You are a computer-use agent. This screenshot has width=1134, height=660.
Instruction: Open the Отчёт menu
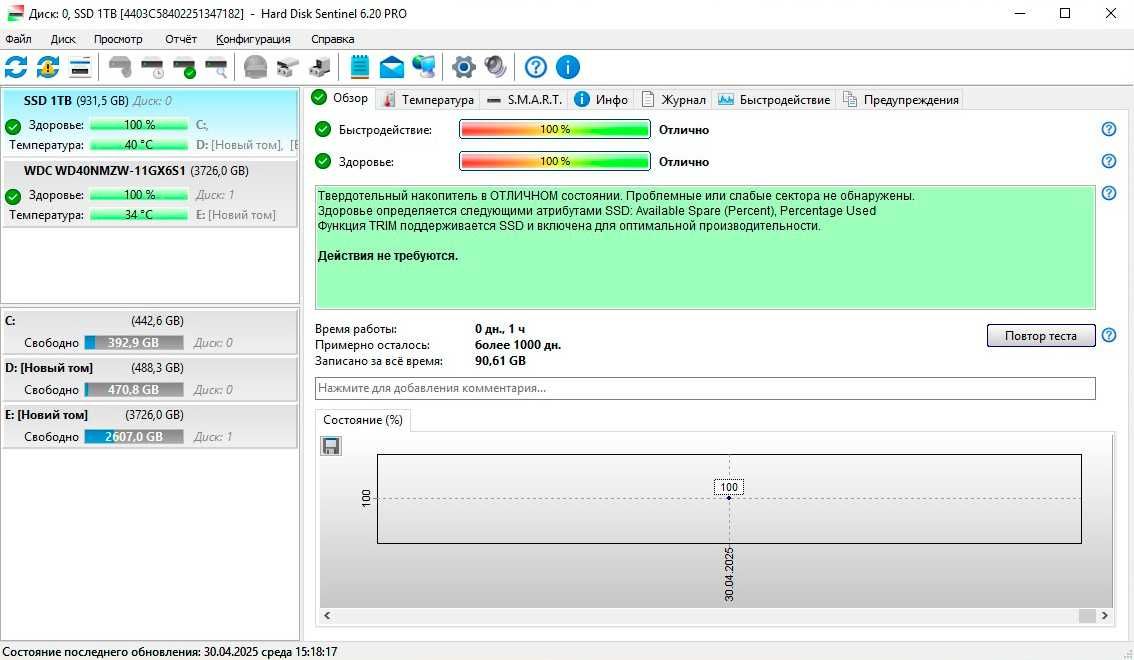[181, 39]
